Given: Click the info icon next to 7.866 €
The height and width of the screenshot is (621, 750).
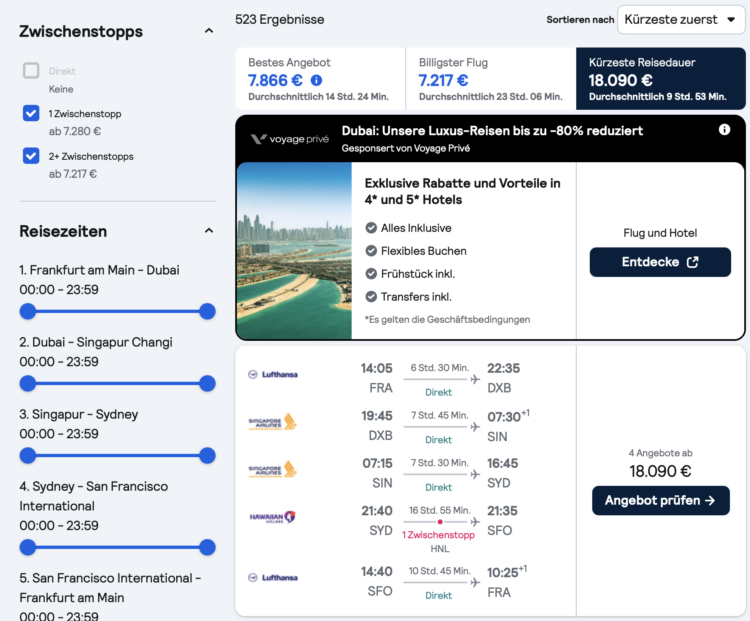Looking at the screenshot, I should [316, 80].
